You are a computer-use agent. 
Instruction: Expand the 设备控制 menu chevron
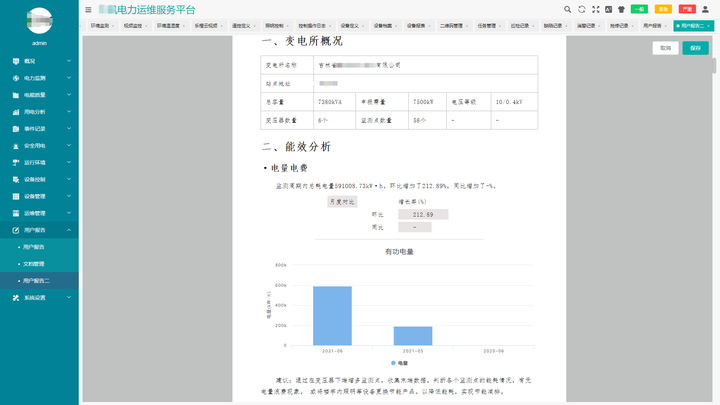click(69, 180)
